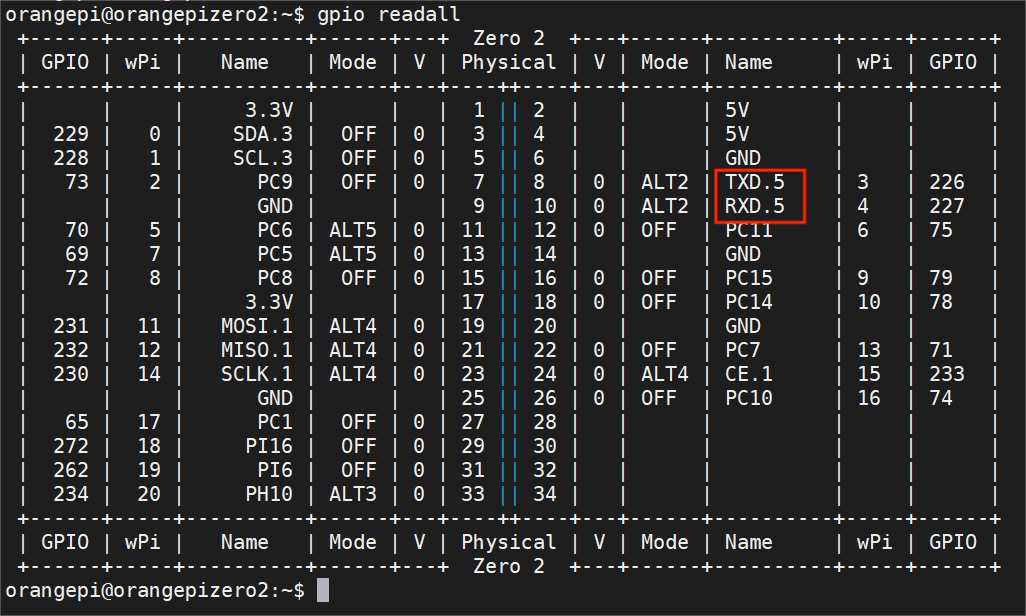
Task: Click the 'Zero 2' title above the table
Action: (x=508, y=38)
